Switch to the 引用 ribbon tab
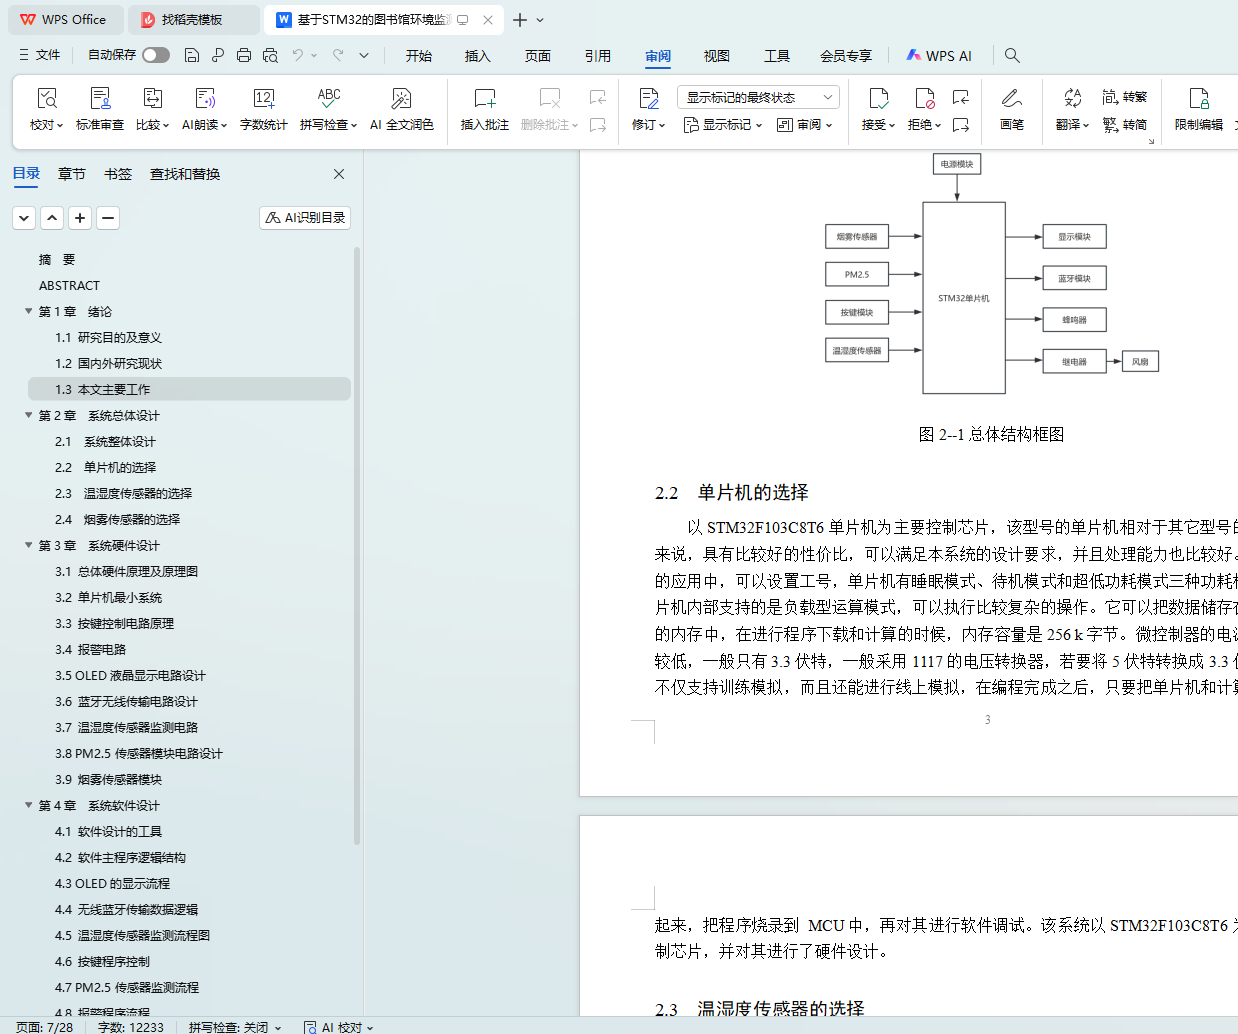 click(598, 56)
